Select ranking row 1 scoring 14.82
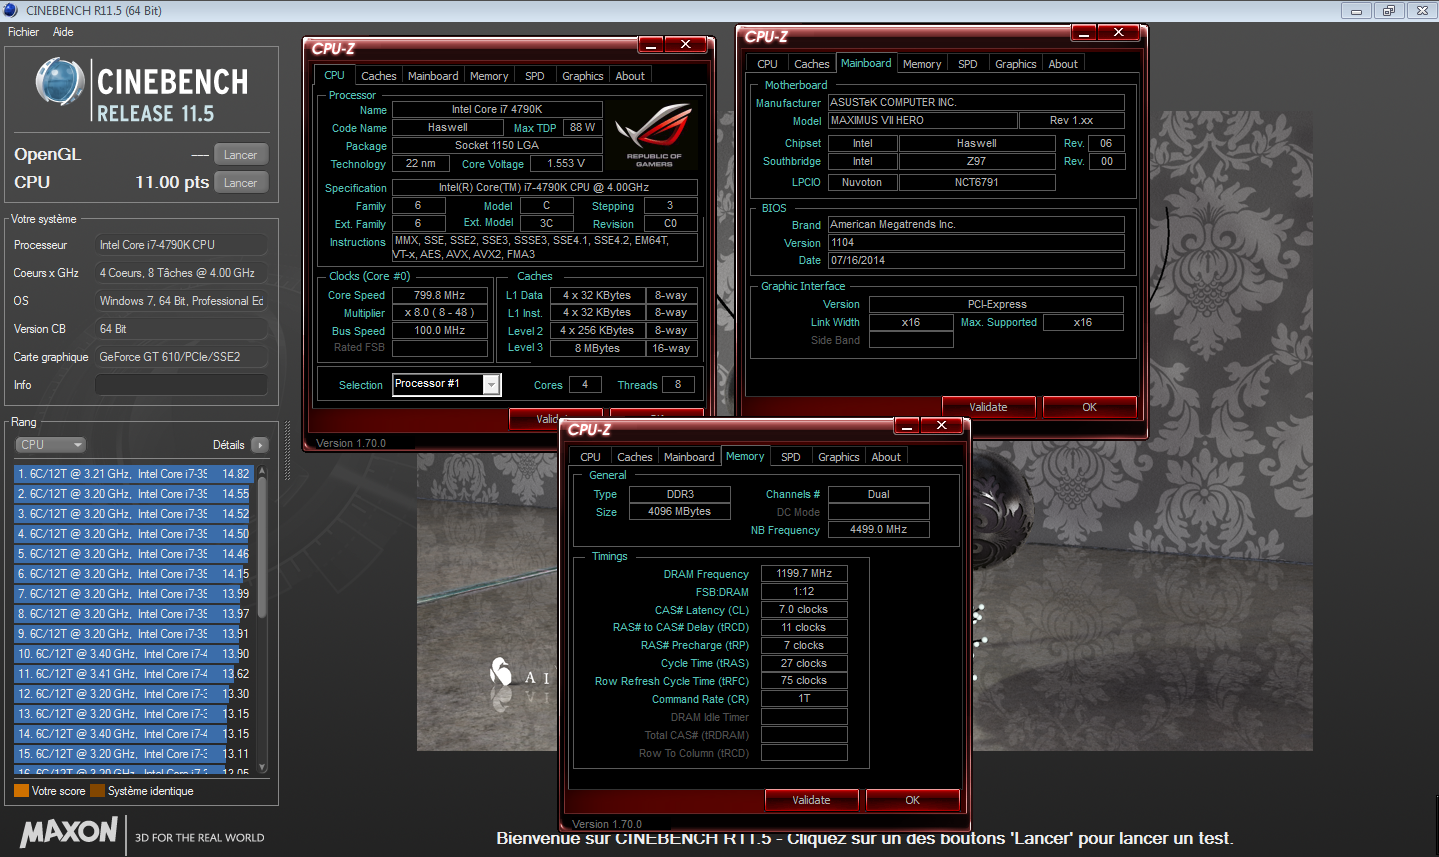This screenshot has width=1439, height=857. 133,474
